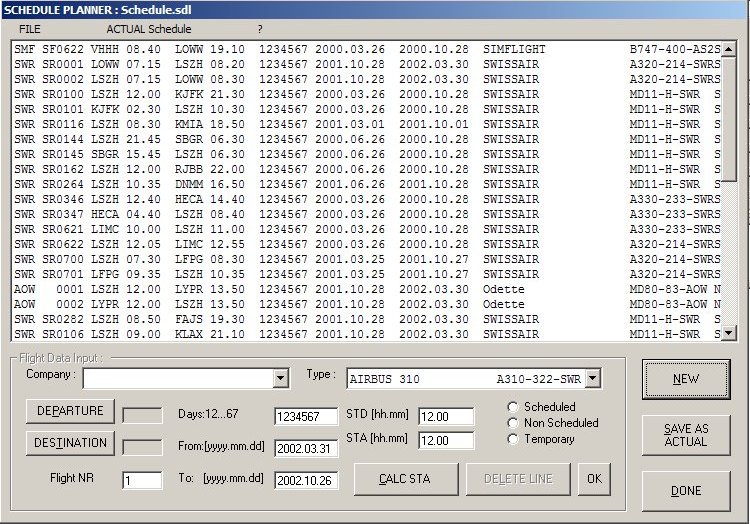
Task: Expand the aircraft Type dropdown arrow
Action: (x=593, y=379)
